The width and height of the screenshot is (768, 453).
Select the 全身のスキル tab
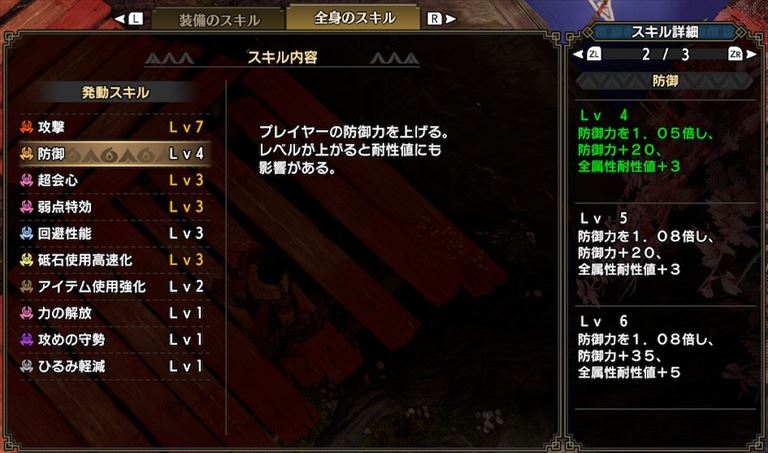[x=354, y=18]
